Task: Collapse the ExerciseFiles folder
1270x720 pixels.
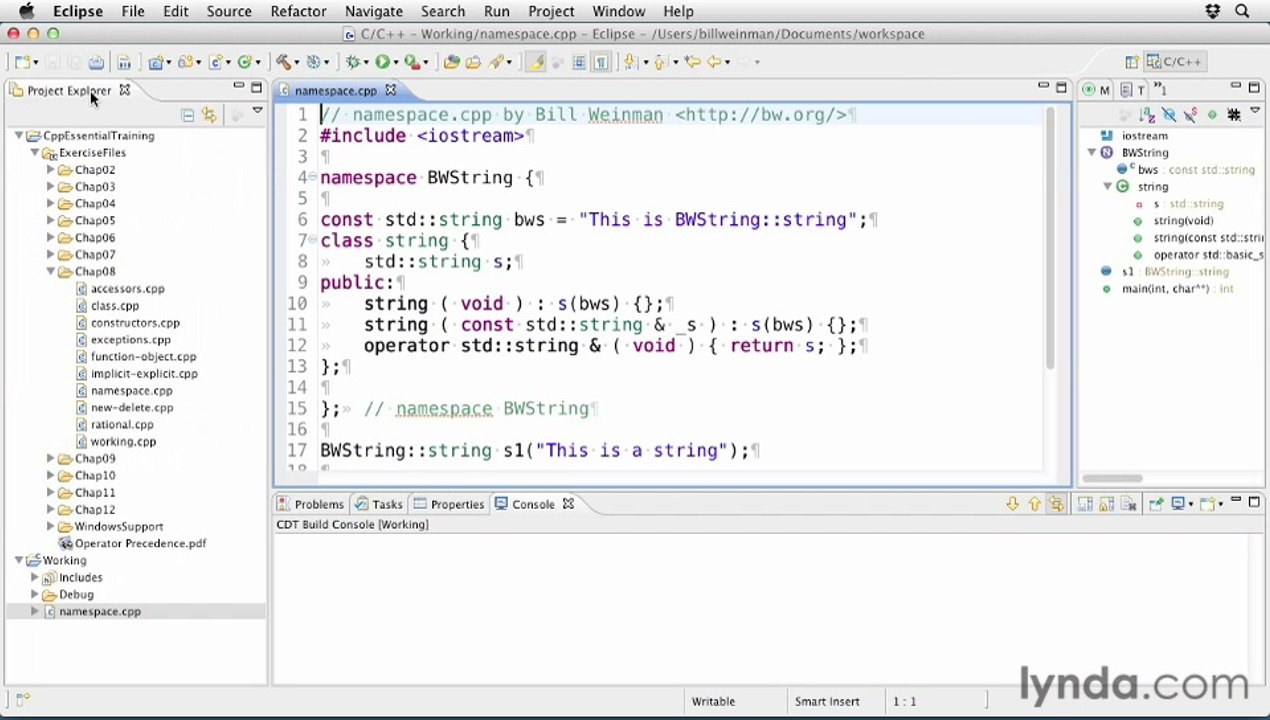Action: (35, 153)
